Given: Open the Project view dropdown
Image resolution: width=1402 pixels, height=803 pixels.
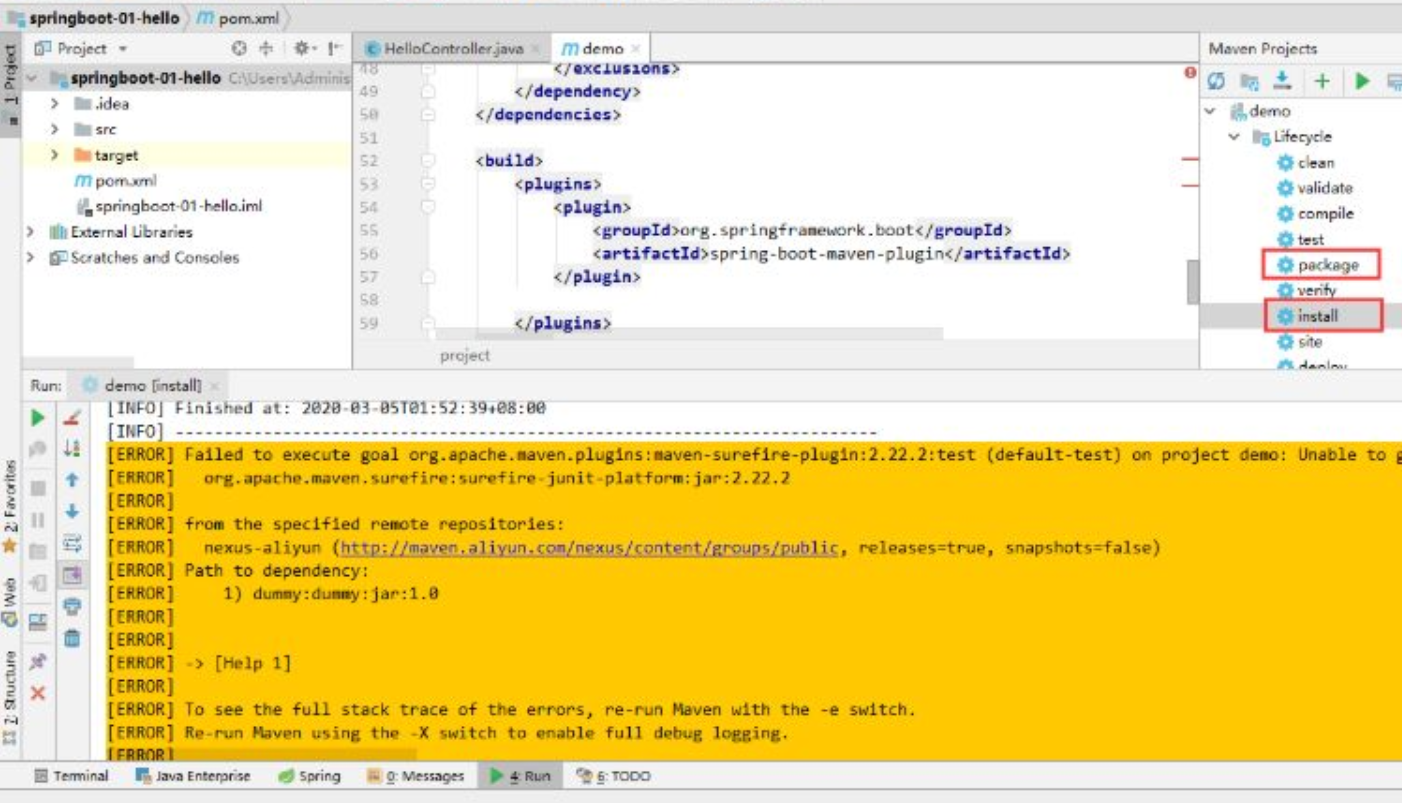Looking at the screenshot, I should pos(123,49).
